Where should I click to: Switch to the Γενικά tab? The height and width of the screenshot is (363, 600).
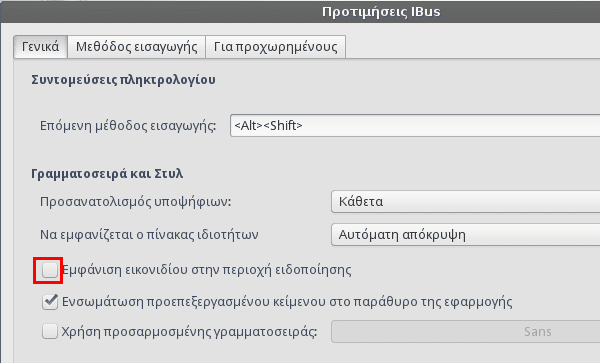pos(41,47)
